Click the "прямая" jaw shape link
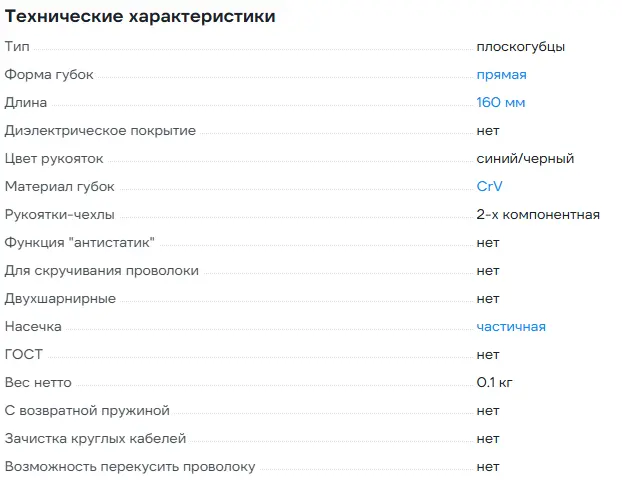This screenshot has width=622, height=484. (x=501, y=74)
